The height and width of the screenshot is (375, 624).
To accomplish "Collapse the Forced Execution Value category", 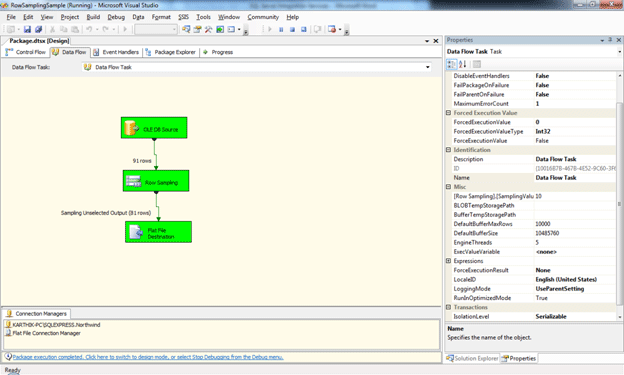I will pos(448,113).
